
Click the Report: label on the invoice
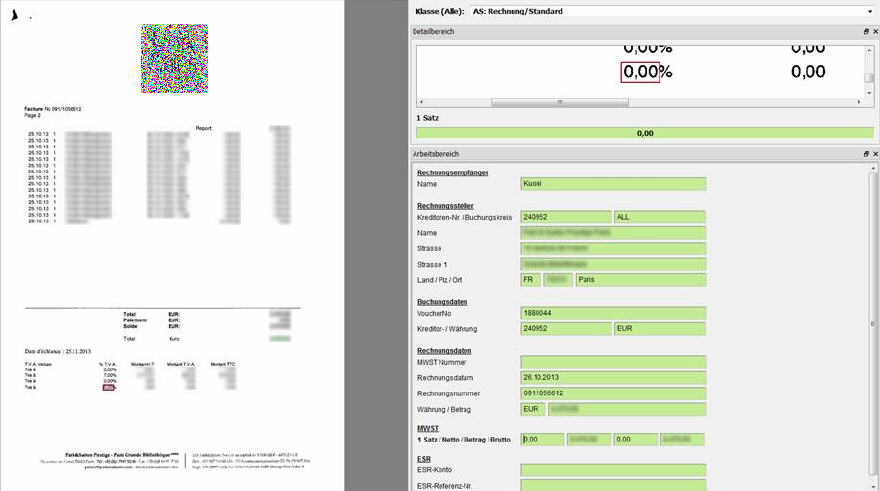pos(204,128)
